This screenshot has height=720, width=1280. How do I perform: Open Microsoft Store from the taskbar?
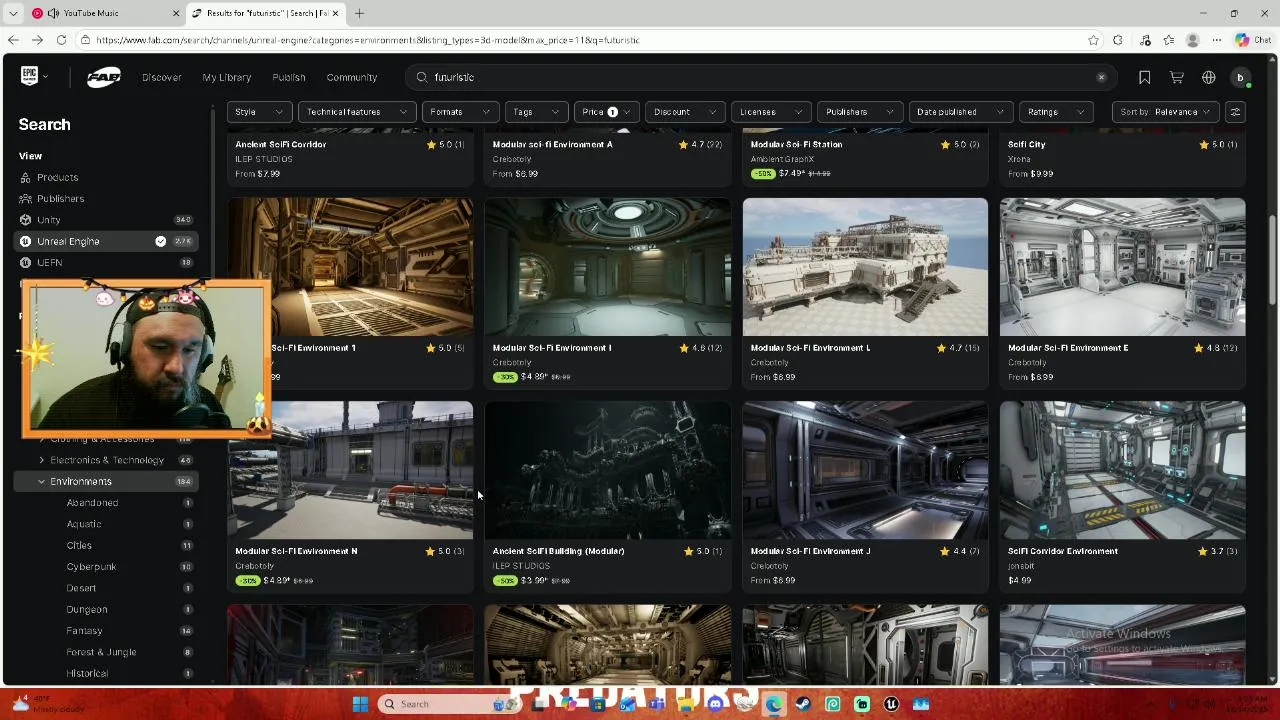coord(598,704)
